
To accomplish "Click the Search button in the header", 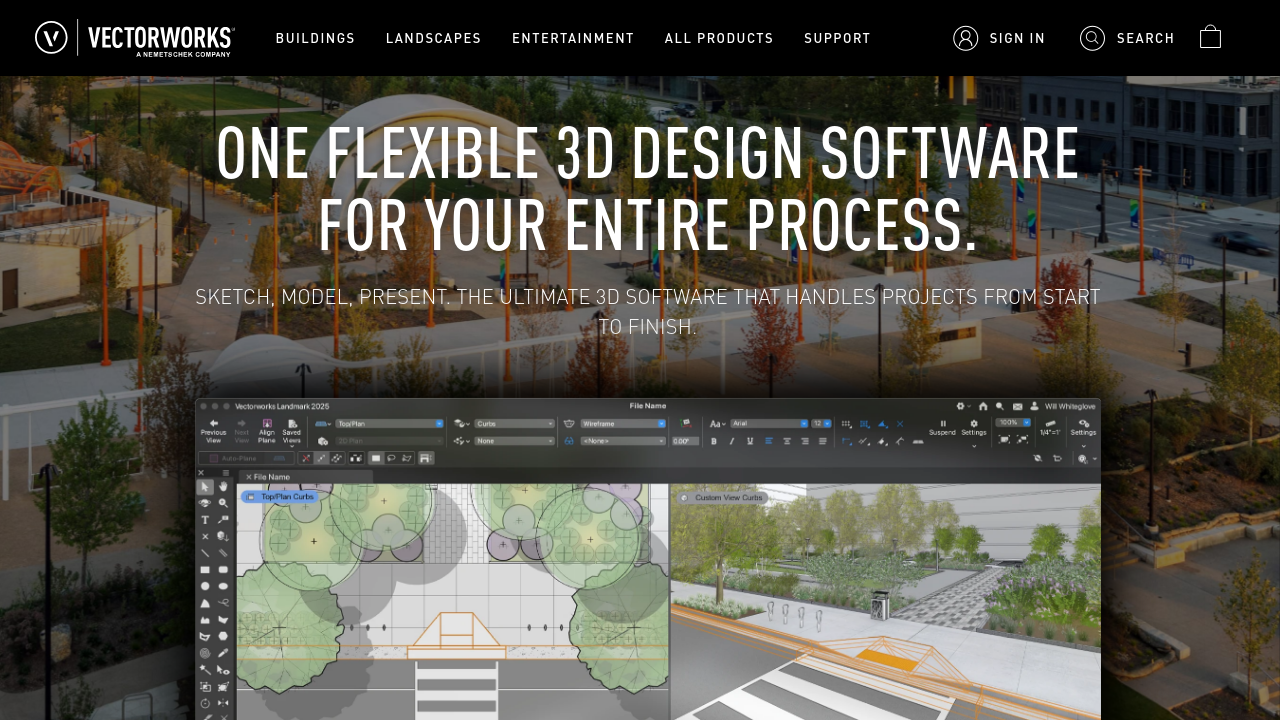I will (x=1127, y=38).
